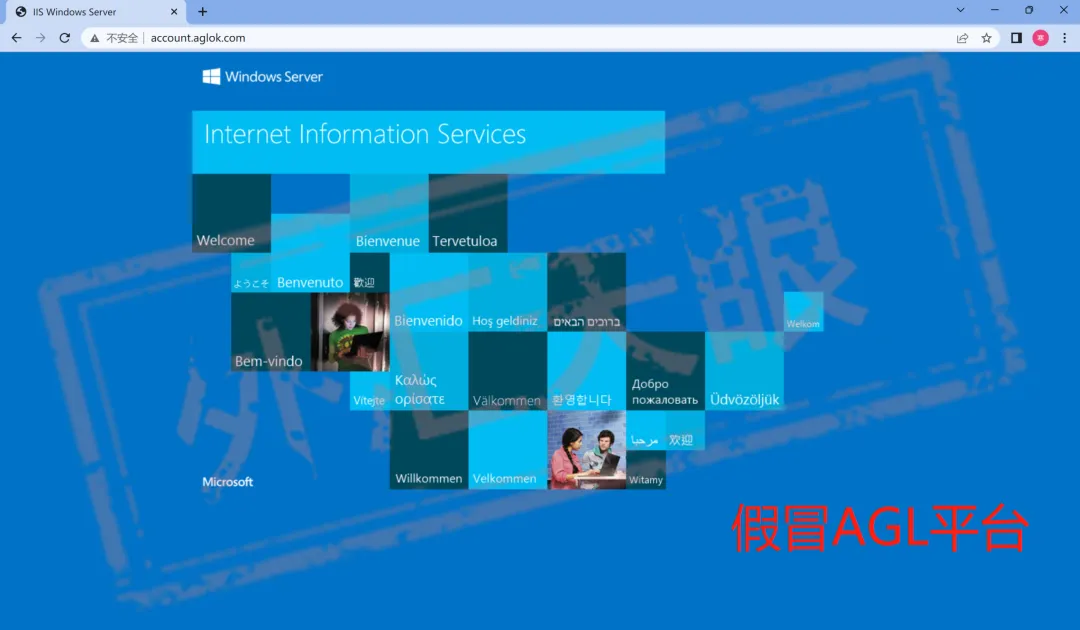The image size is (1080, 630).
Task: Expand the tab search dropdown arrow
Action: coord(960,10)
